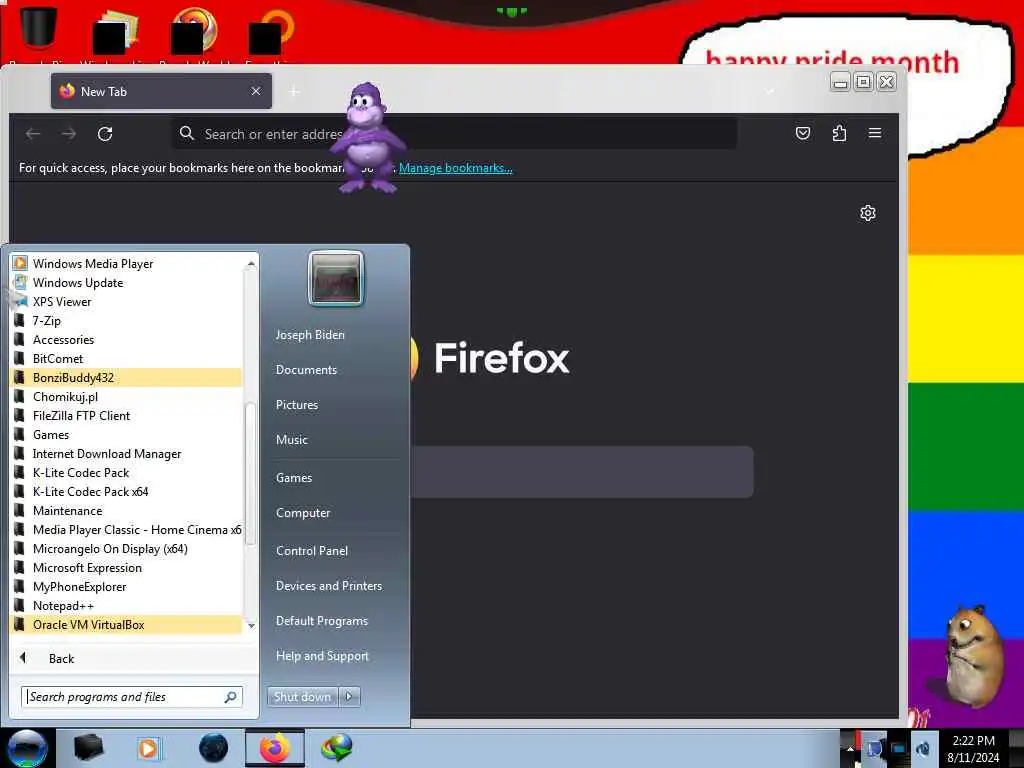Open the Oracle VM VirtualBox folder
Image resolution: width=1024 pixels, height=768 pixels.
click(x=127, y=625)
